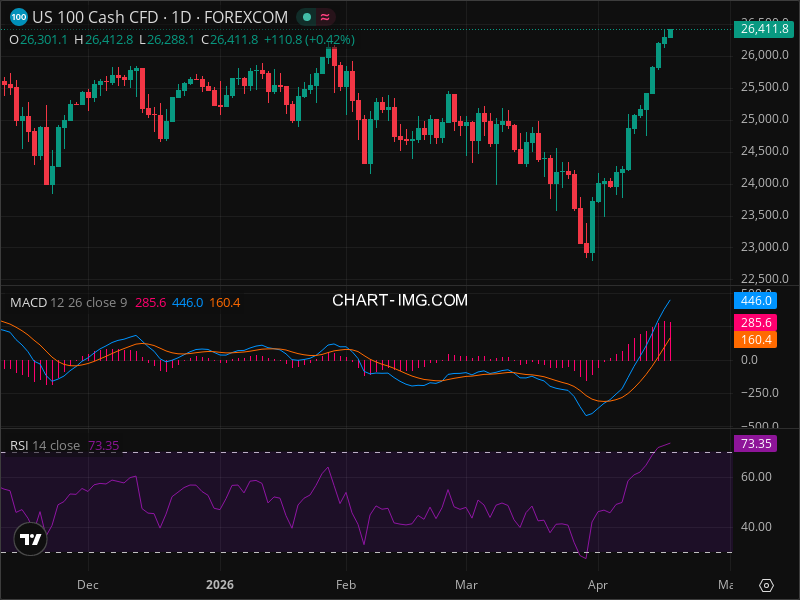Click the open price value 26,301.1

[x=44, y=40]
